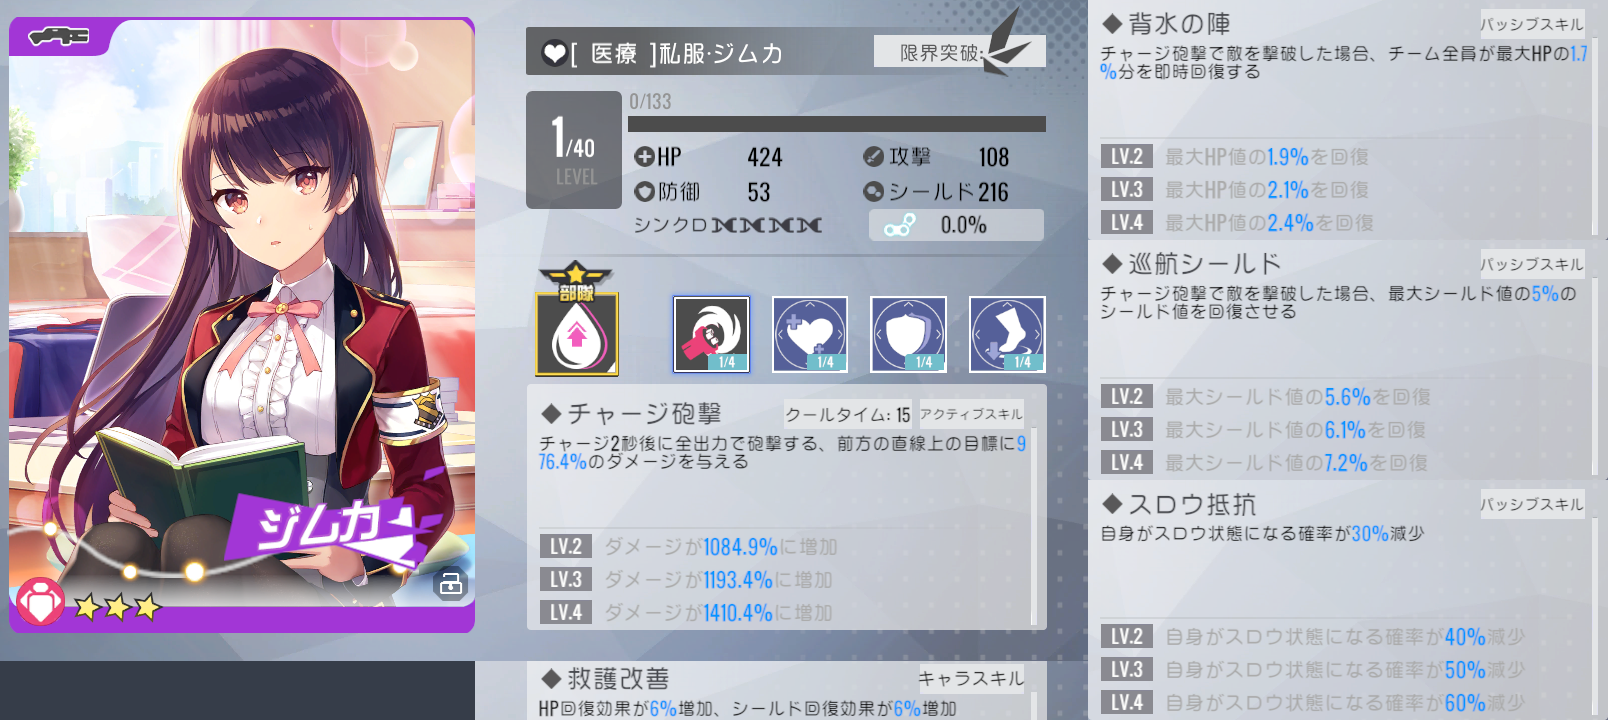The width and height of the screenshot is (1608, 720).
Task: Click the experience progress bar
Action: 837,124
